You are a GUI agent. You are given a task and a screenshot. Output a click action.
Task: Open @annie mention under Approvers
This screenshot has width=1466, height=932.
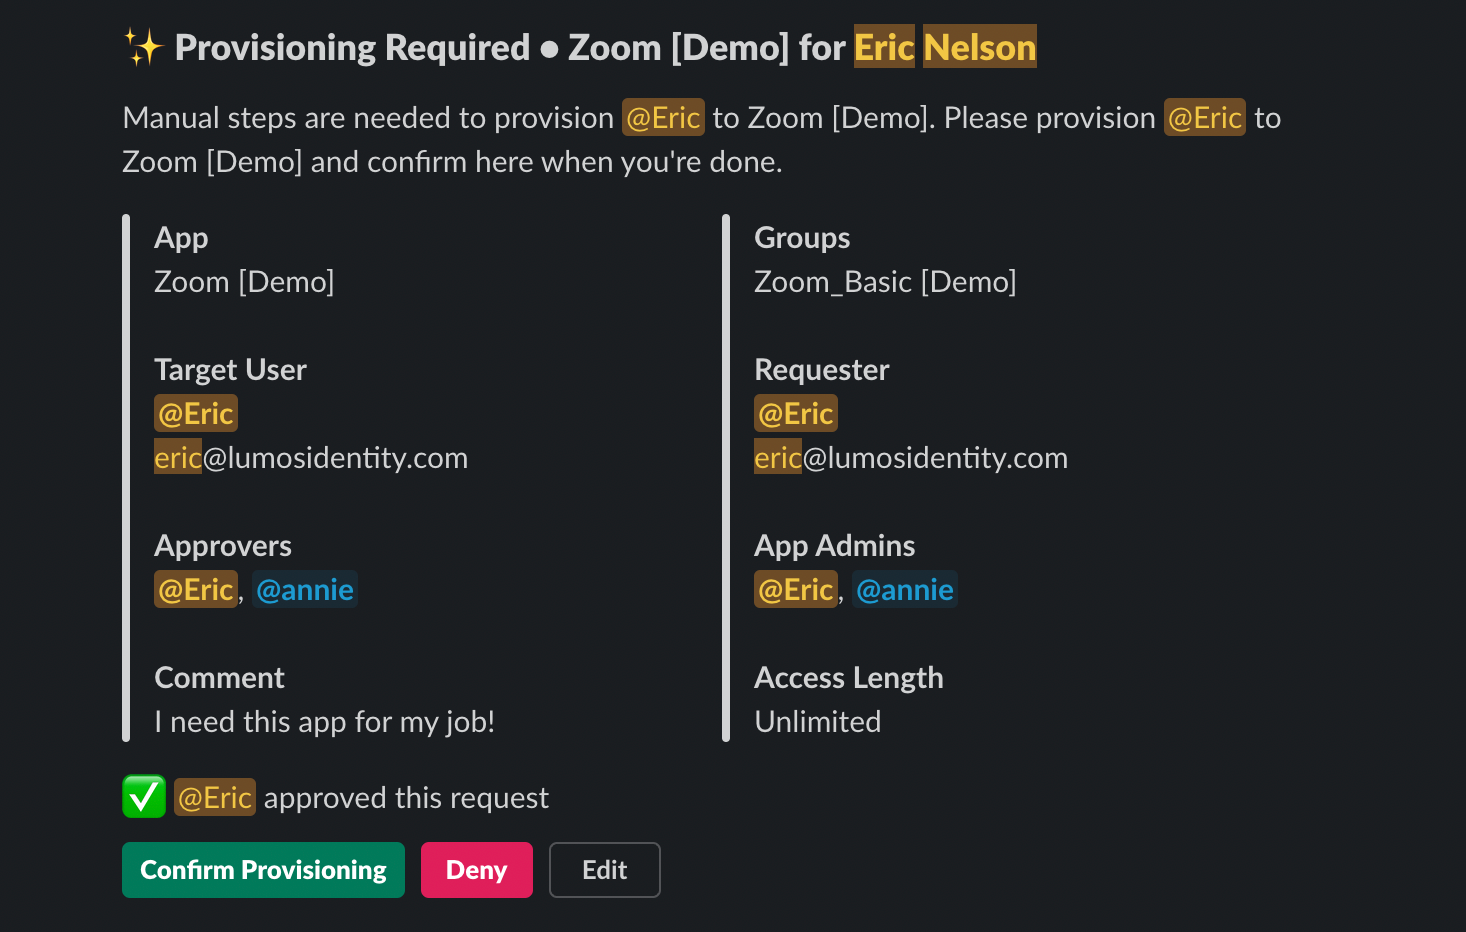305,589
